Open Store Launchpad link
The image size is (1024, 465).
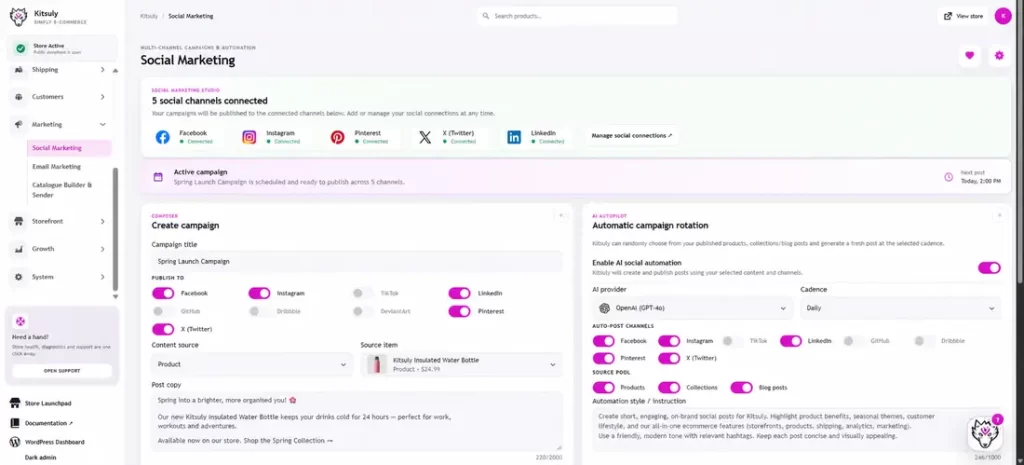coord(48,404)
